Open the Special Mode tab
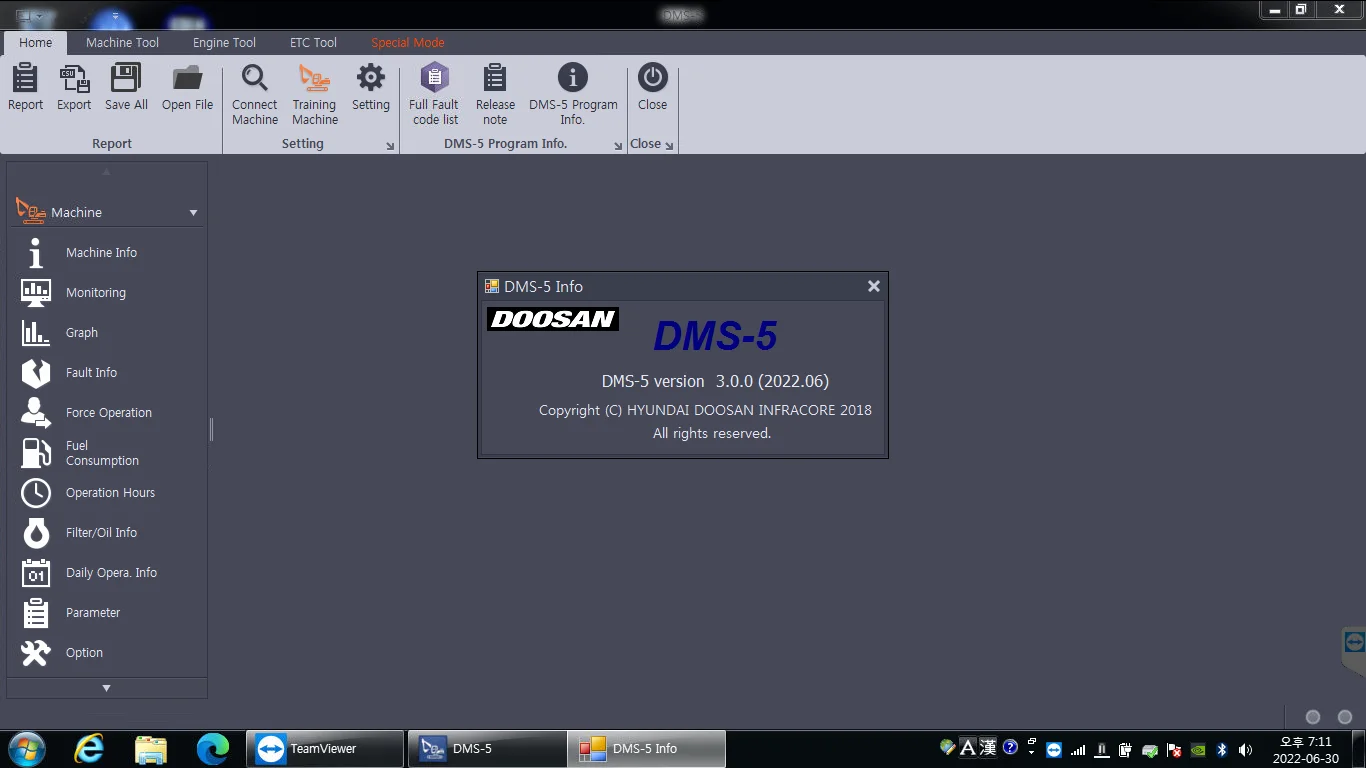The image size is (1366, 768). tap(408, 43)
